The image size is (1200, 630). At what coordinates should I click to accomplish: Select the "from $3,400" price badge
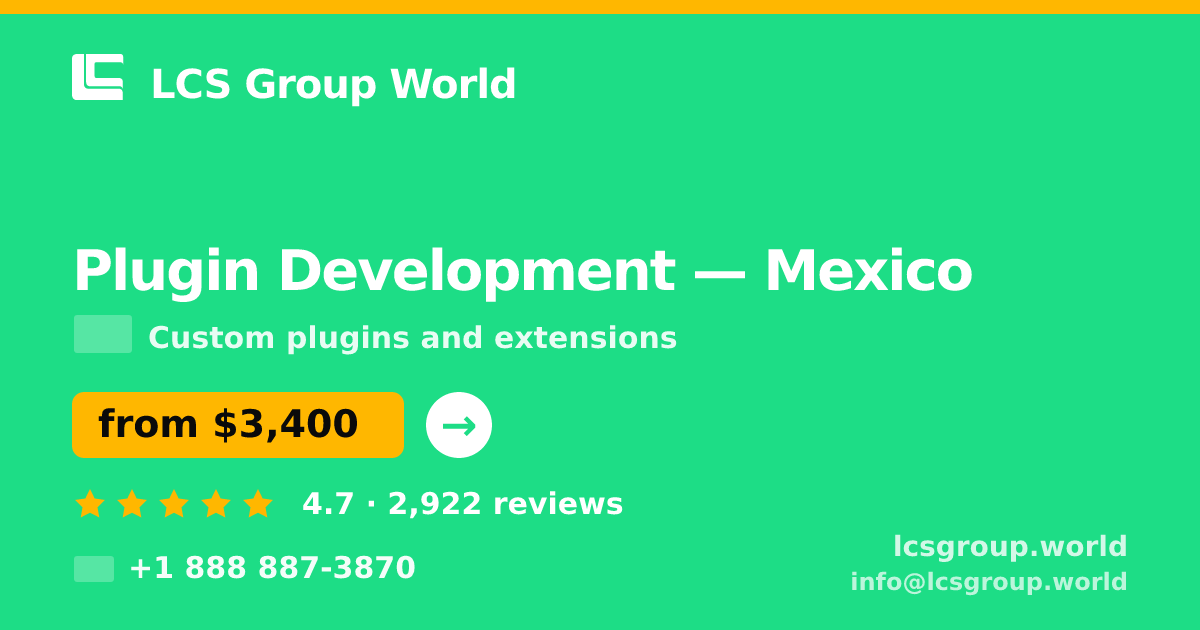pyautogui.click(x=238, y=425)
